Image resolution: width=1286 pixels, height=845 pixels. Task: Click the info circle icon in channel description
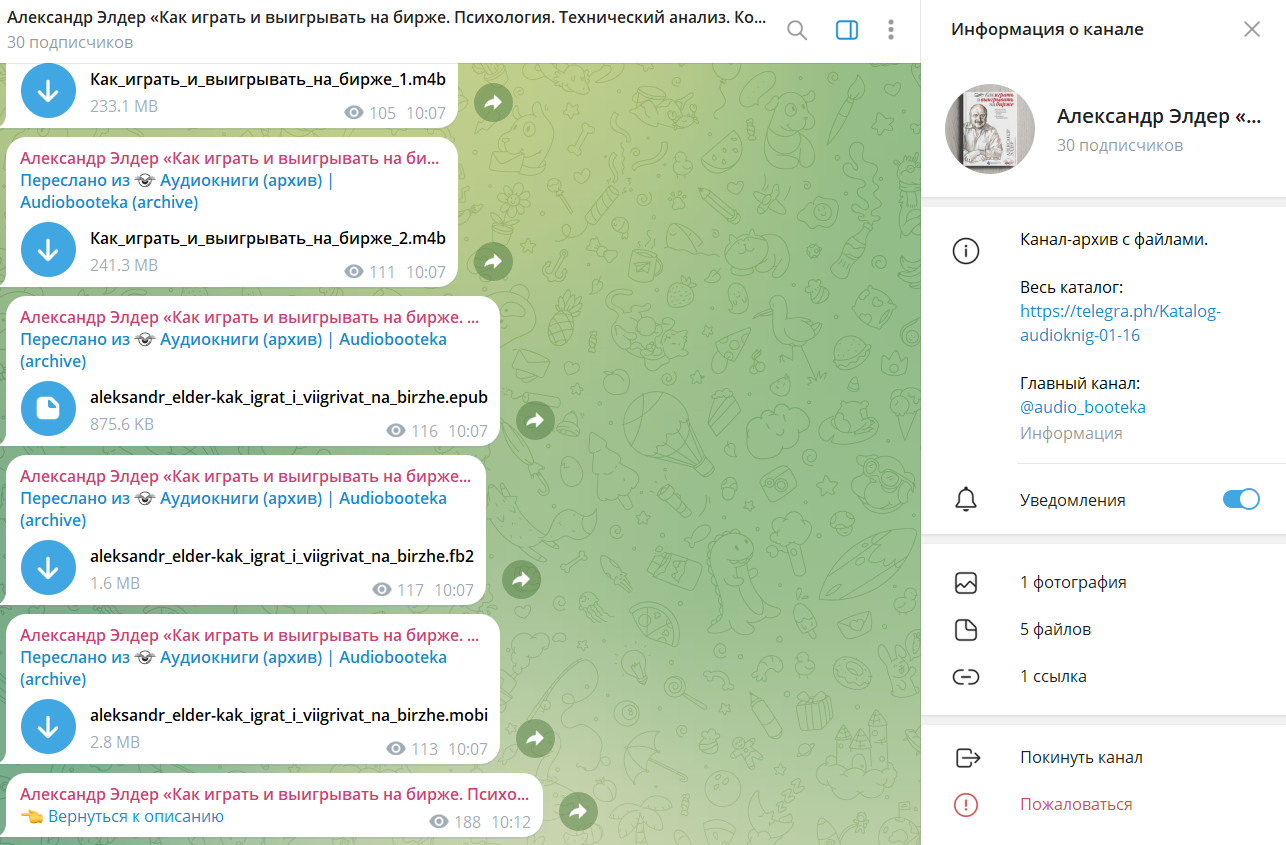coord(966,251)
